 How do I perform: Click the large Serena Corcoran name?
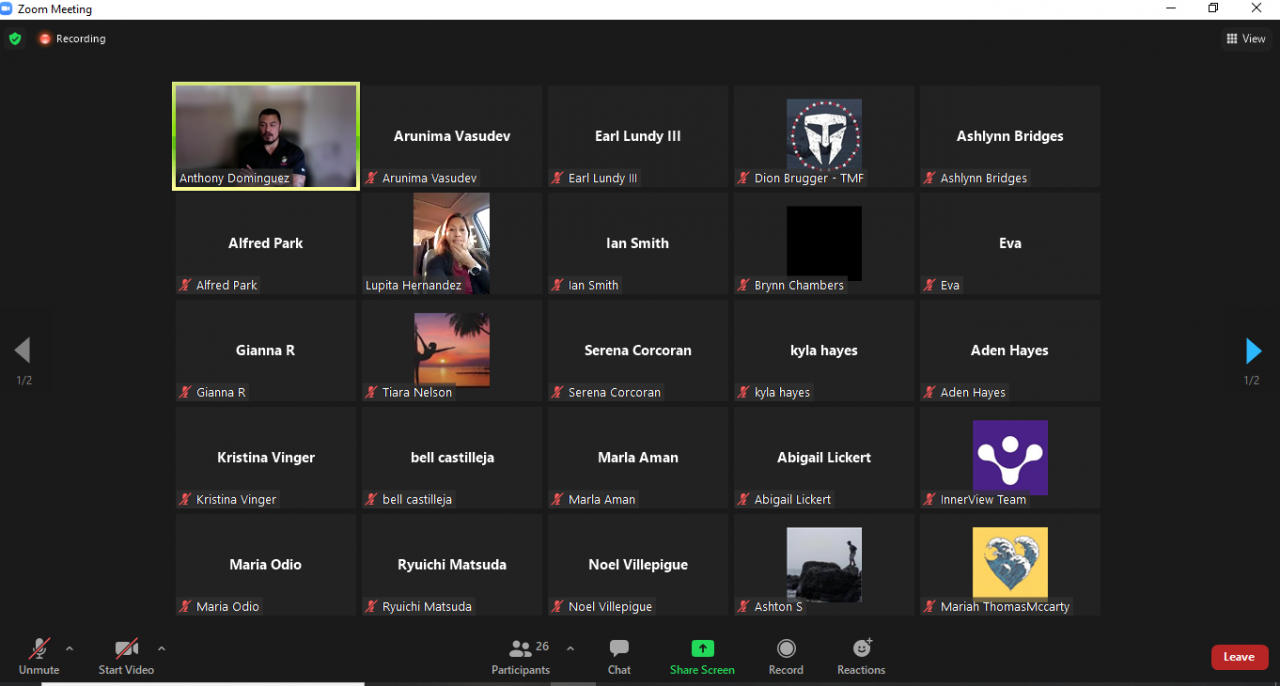tap(638, 350)
